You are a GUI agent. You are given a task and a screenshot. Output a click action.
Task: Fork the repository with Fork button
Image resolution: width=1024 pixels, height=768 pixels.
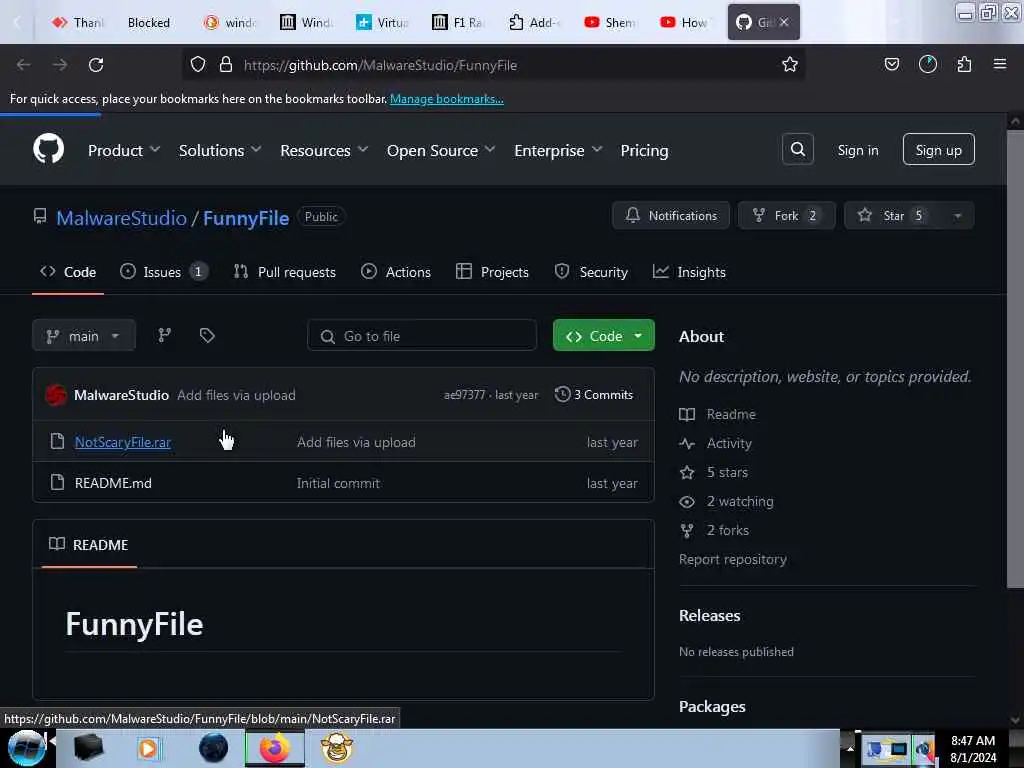786,216
